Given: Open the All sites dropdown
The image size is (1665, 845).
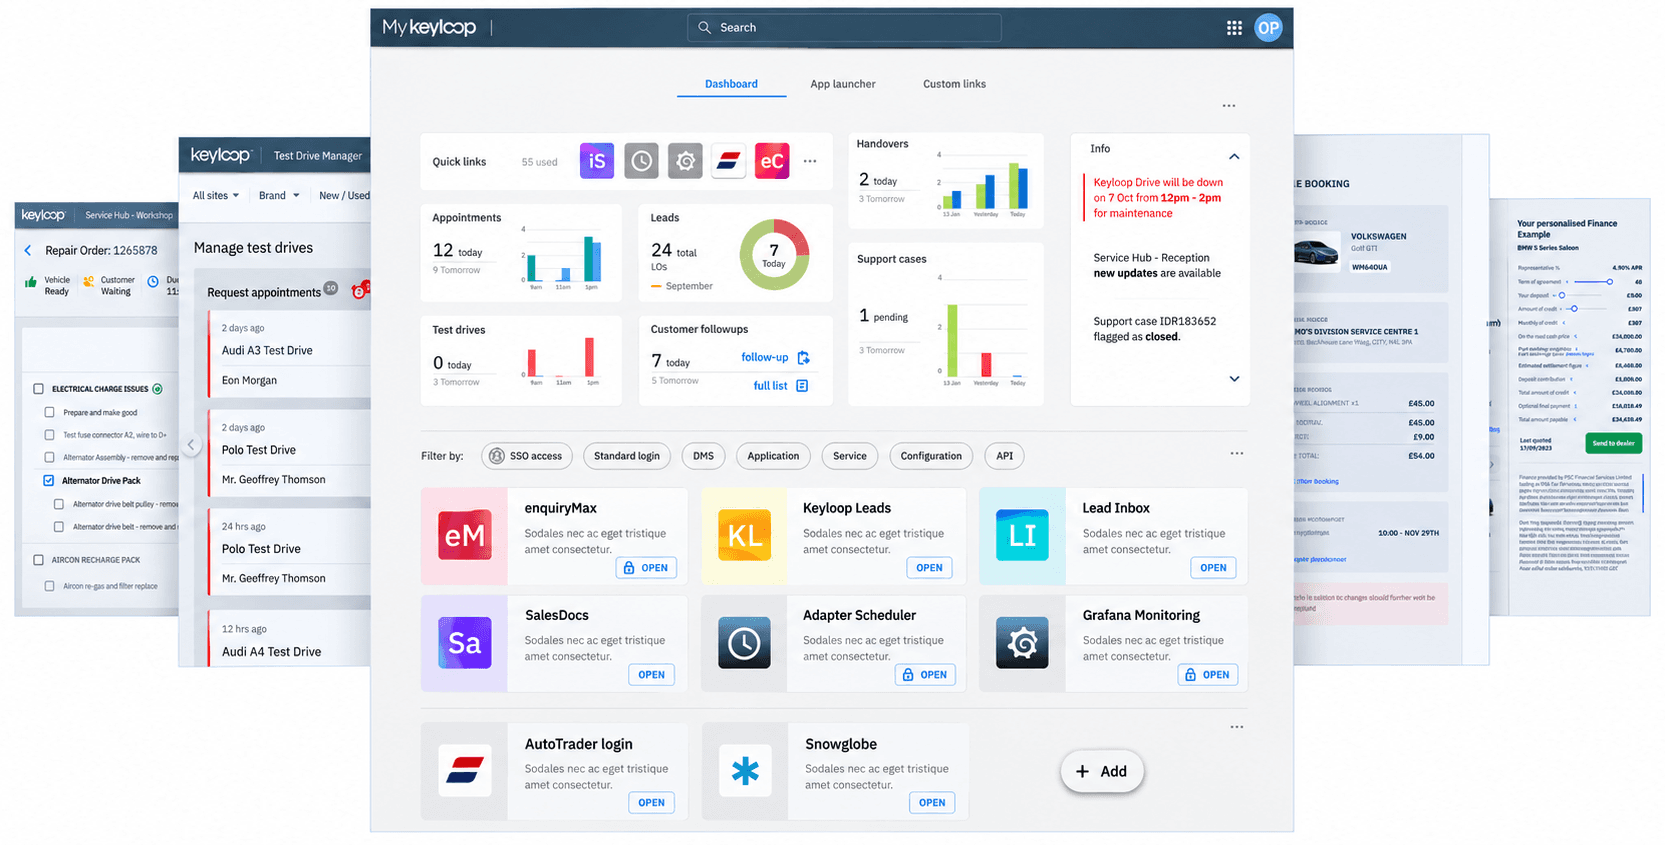Looking at the screenshot, I should coord(216,195).
